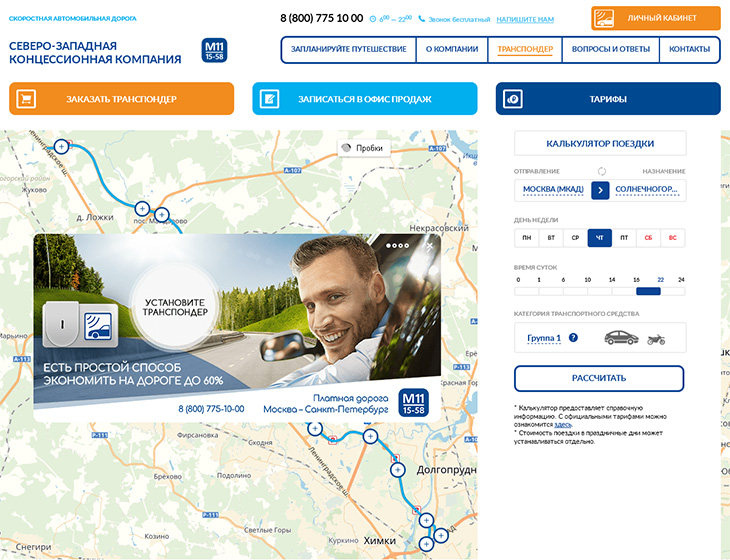Click the Калькулятор поездки header
The width and height of the screenshot is (730, 560).
click(600, 143)
